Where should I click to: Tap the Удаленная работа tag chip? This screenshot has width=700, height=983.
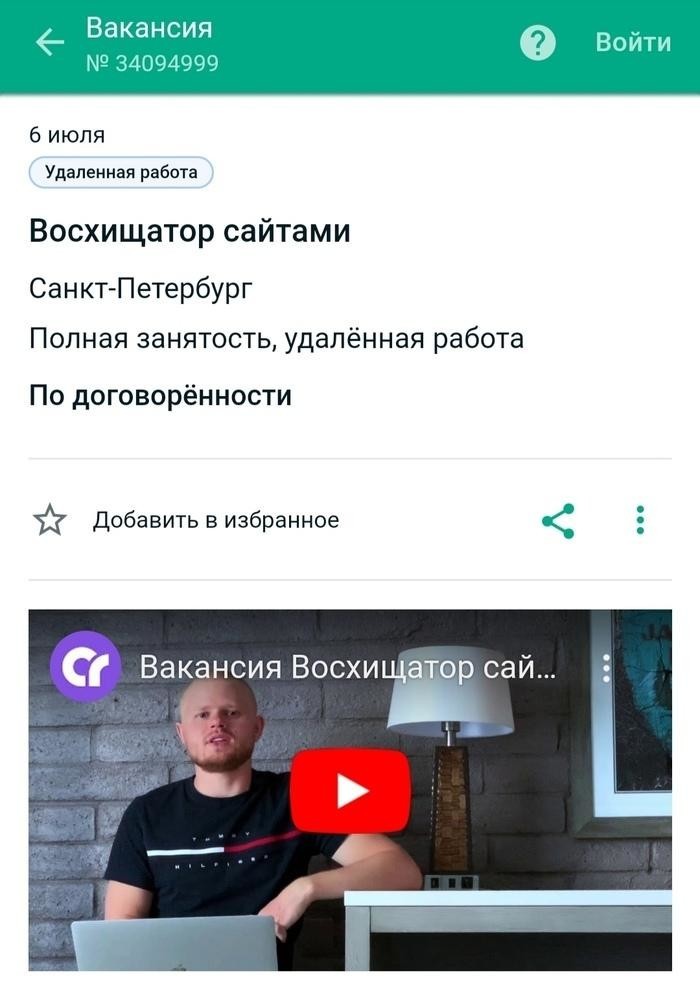(121, 172)
